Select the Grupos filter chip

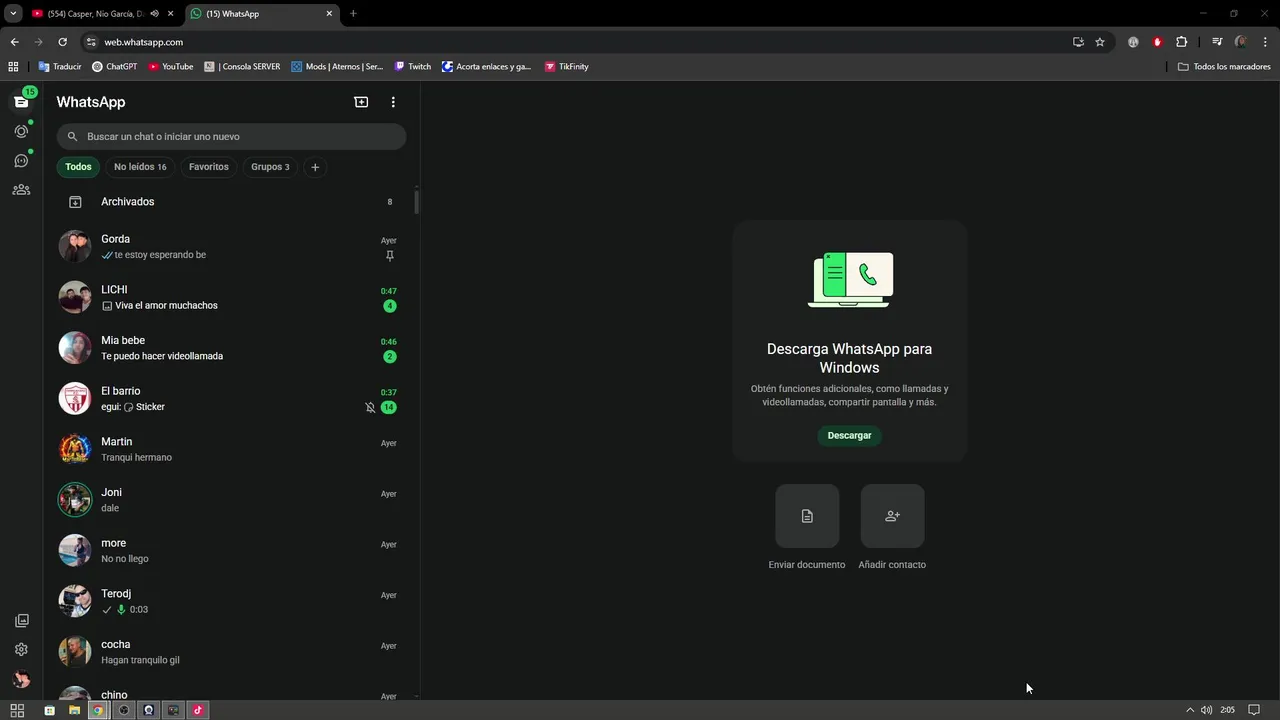point(270,167)
